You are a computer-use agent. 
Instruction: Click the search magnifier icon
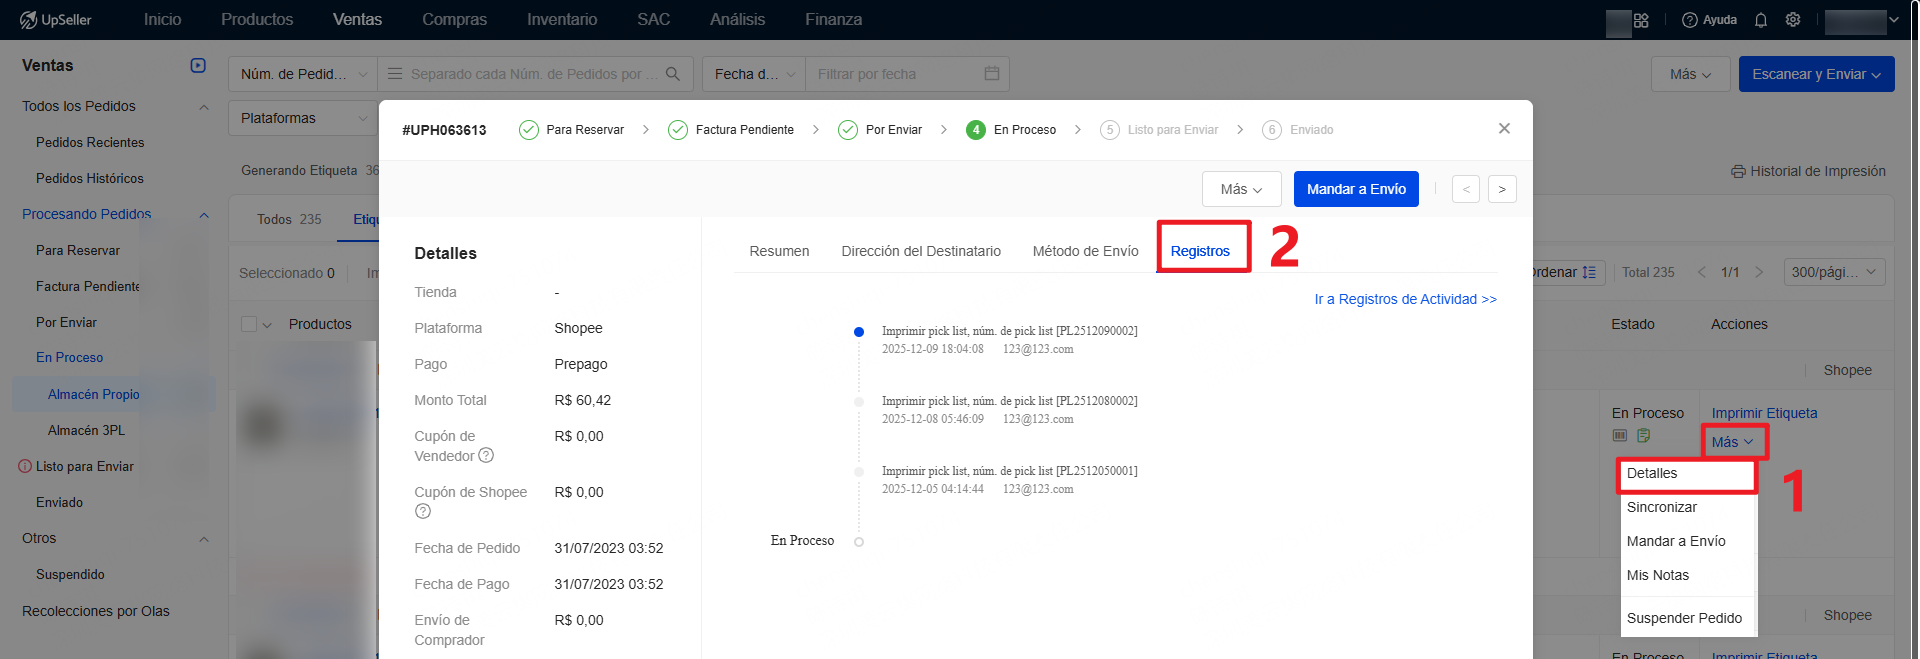point(673,74)
